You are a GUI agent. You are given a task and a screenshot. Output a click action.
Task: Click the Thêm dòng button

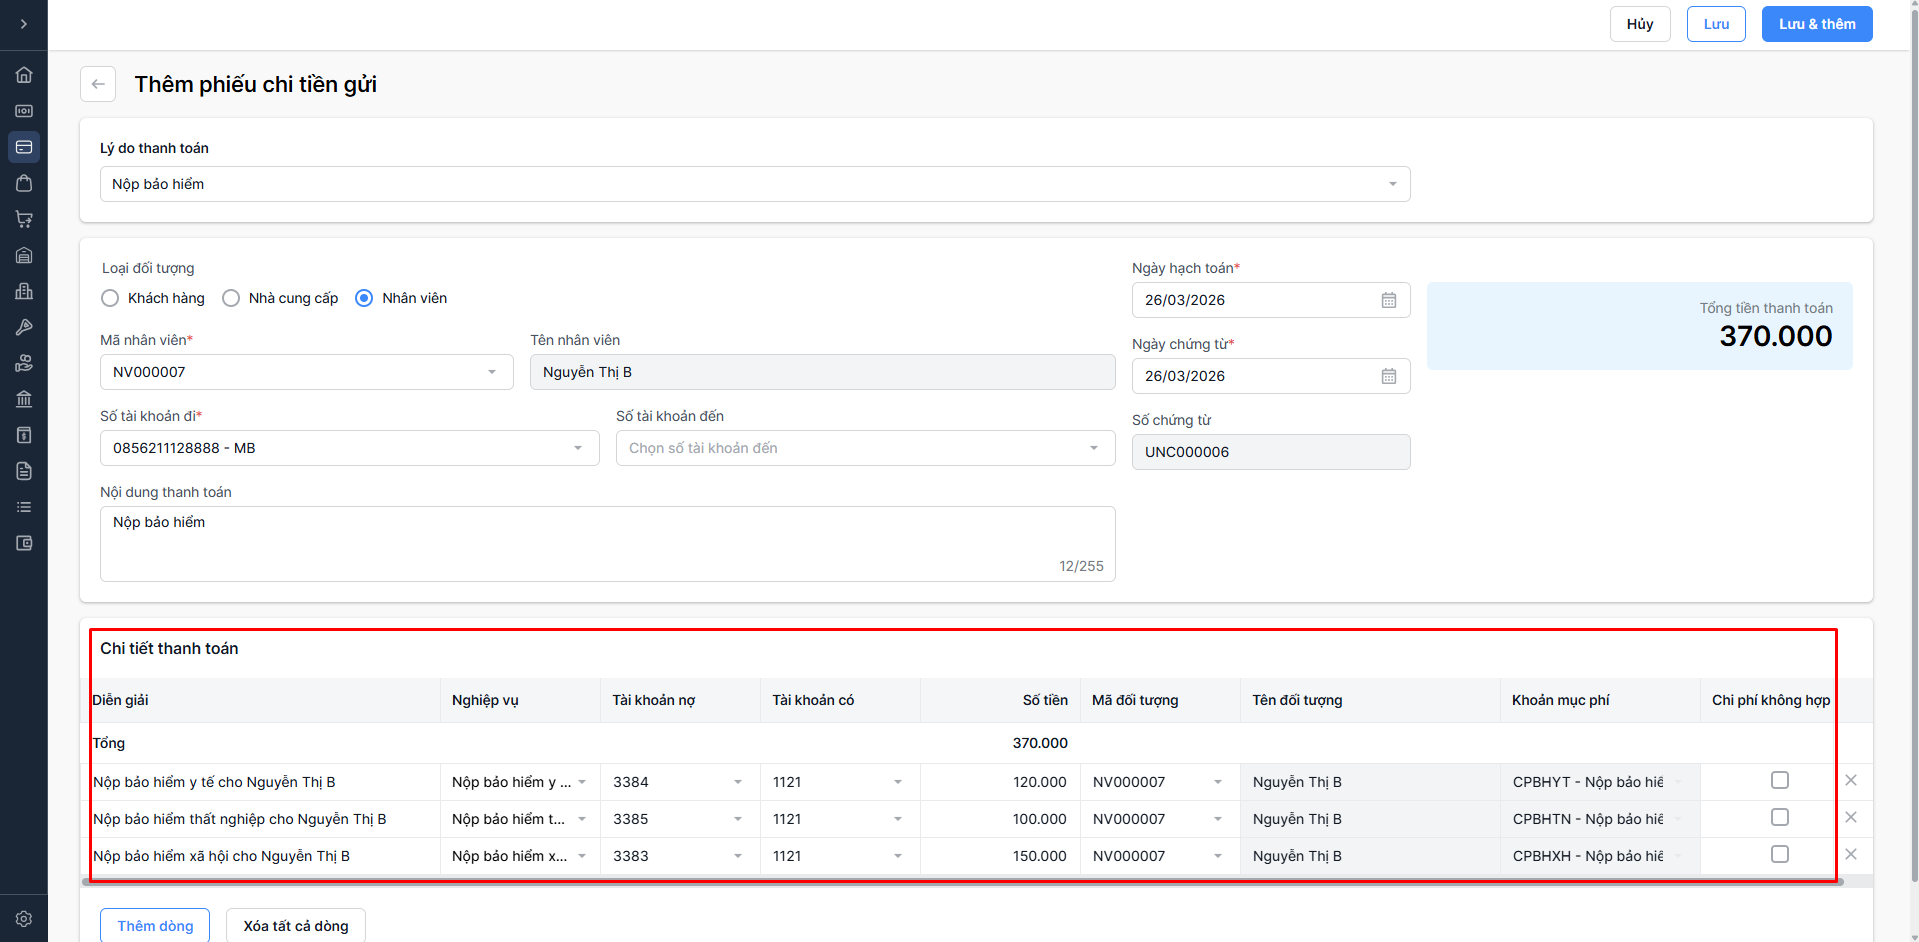click(155, 925)
